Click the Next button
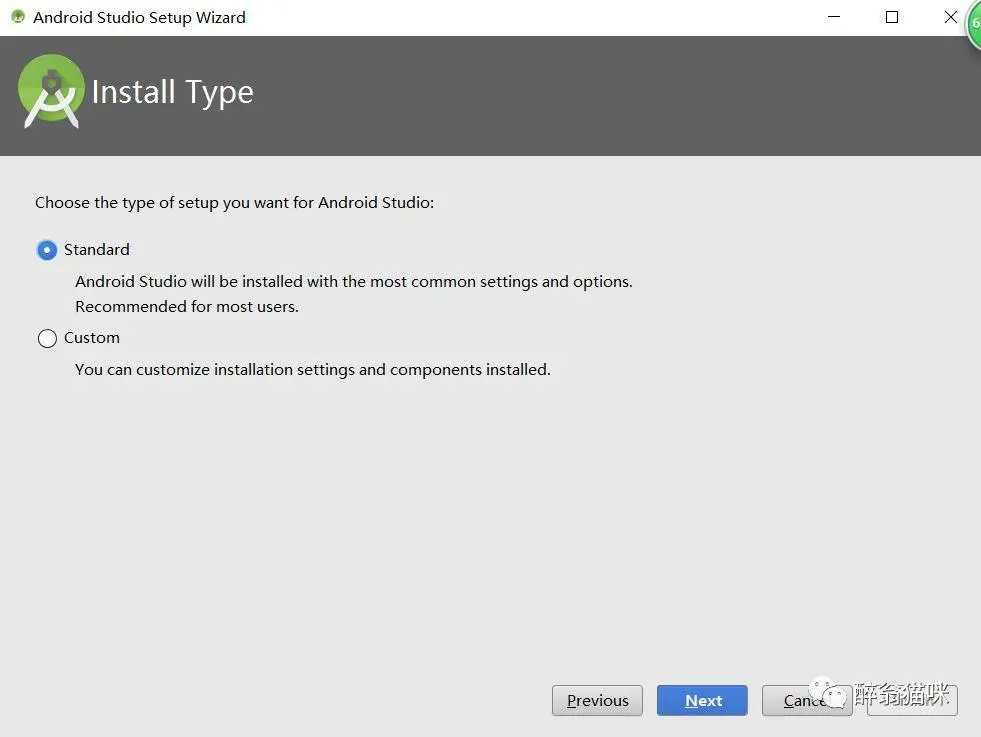The height and width of the screenshot is (737, 981). tap(702, 701)
